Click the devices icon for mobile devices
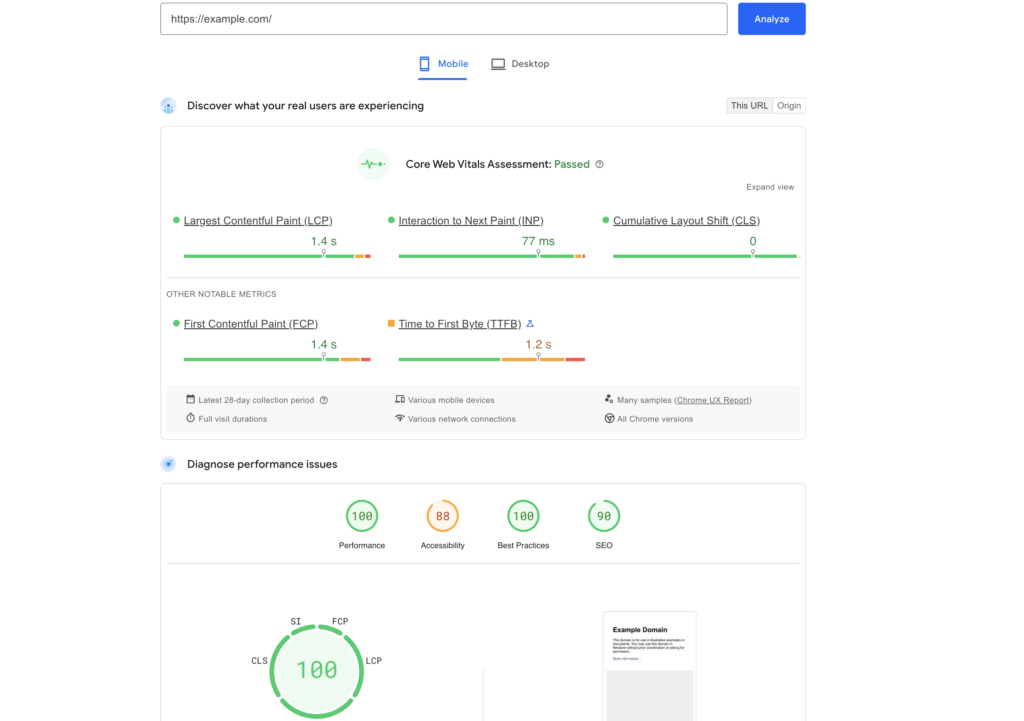1024x721 pixels. [400, 399]
